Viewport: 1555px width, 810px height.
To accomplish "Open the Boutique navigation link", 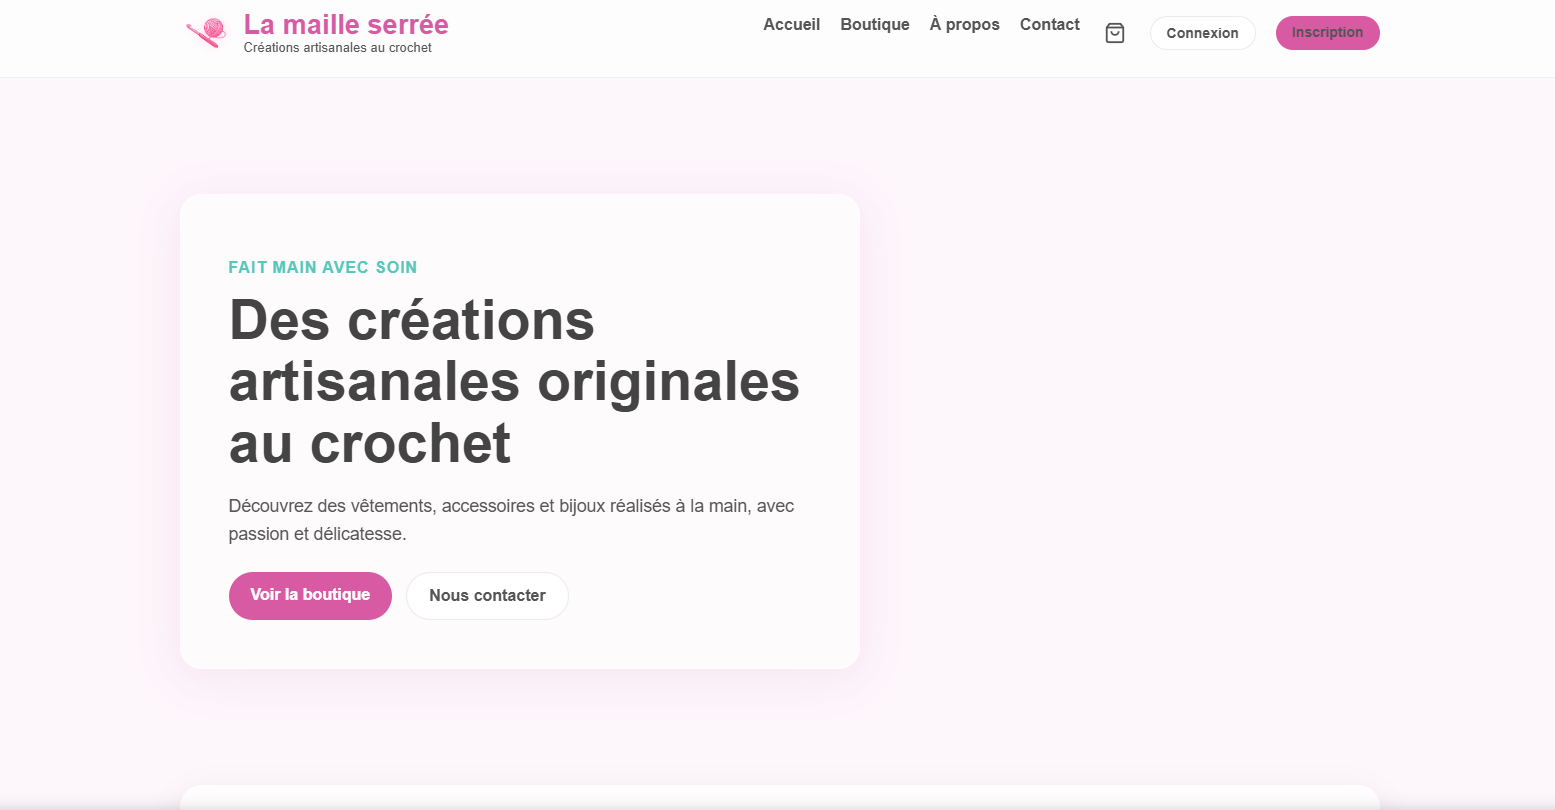I will coord(875,25).
